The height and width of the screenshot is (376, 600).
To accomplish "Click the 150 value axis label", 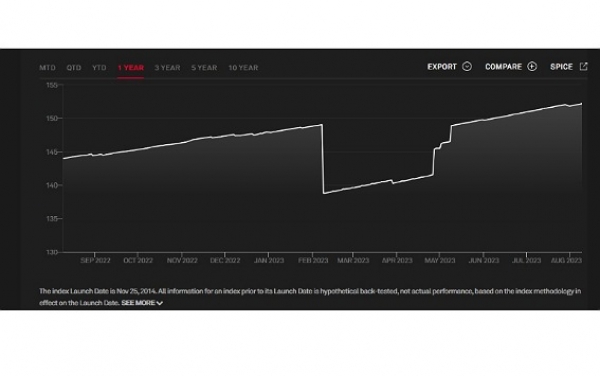I will coord(52,119).
